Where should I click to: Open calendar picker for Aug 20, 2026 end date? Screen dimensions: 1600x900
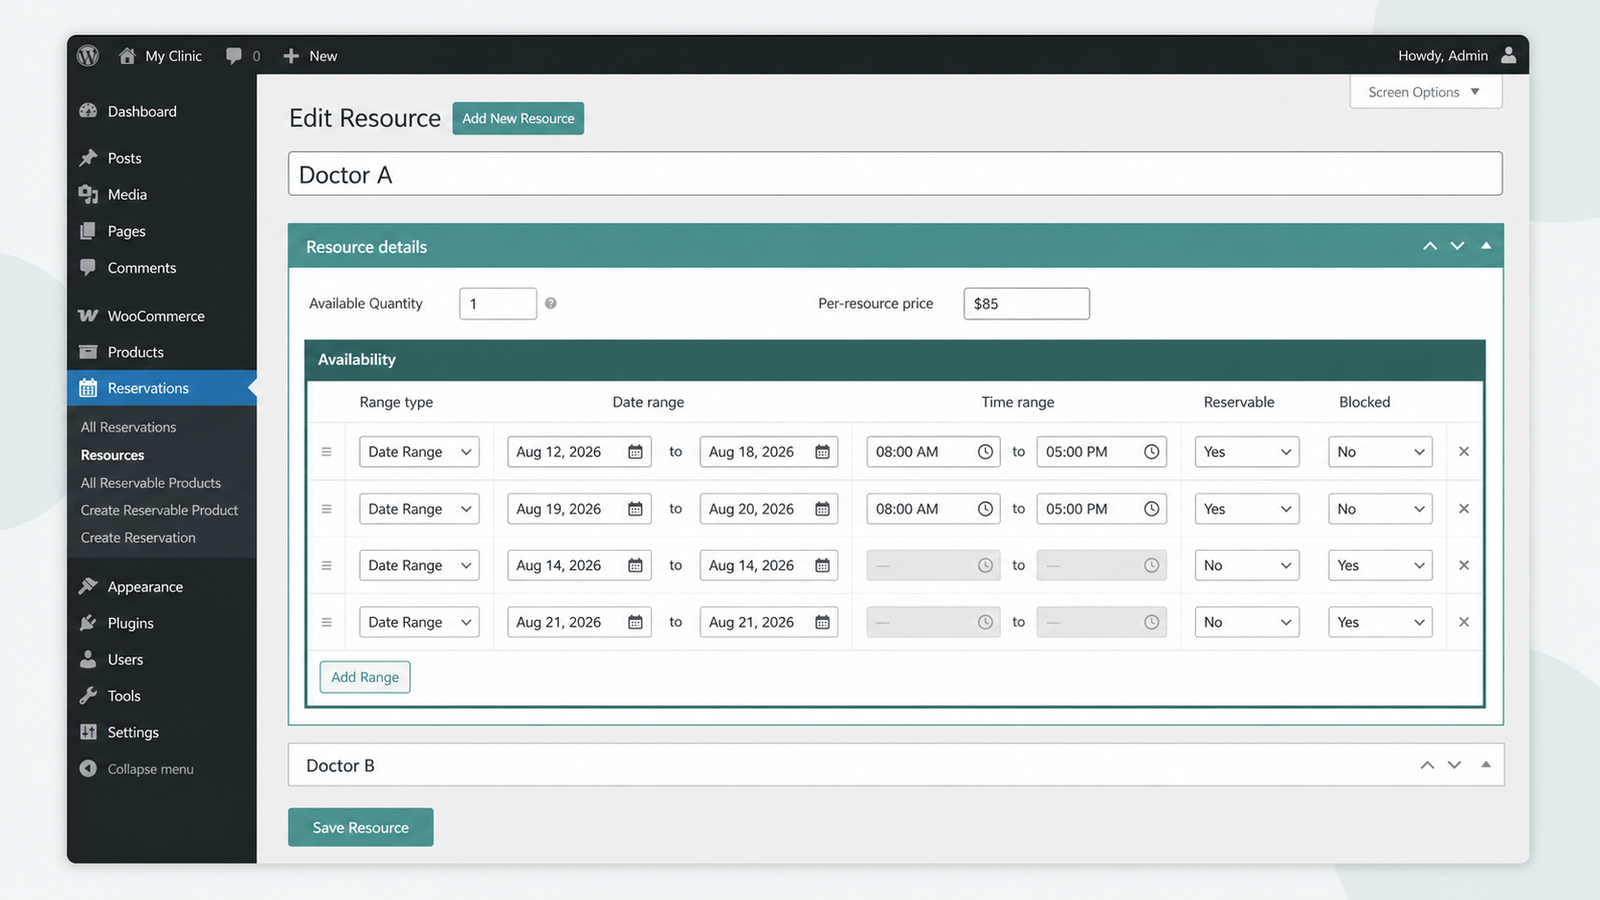822,509
